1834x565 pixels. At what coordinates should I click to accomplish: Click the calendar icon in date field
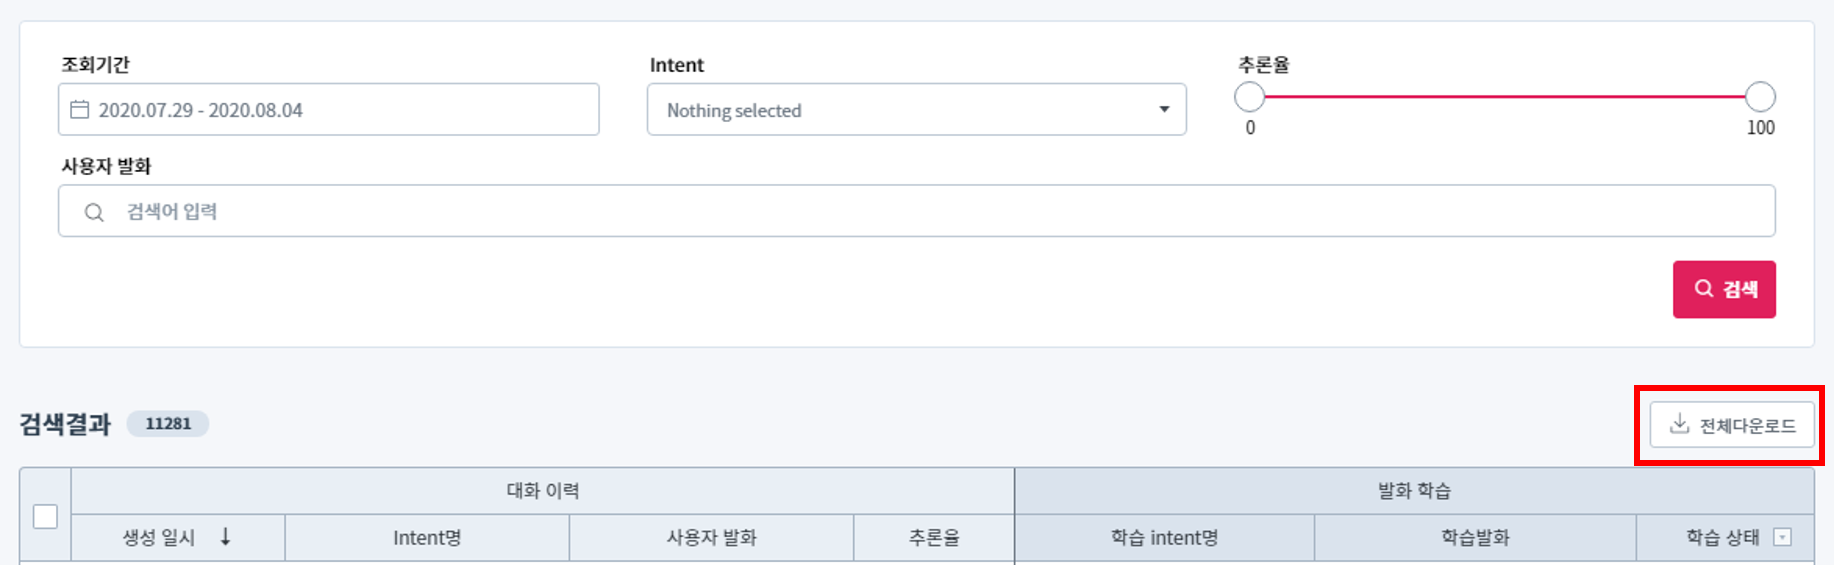click(x=80, y=110)
